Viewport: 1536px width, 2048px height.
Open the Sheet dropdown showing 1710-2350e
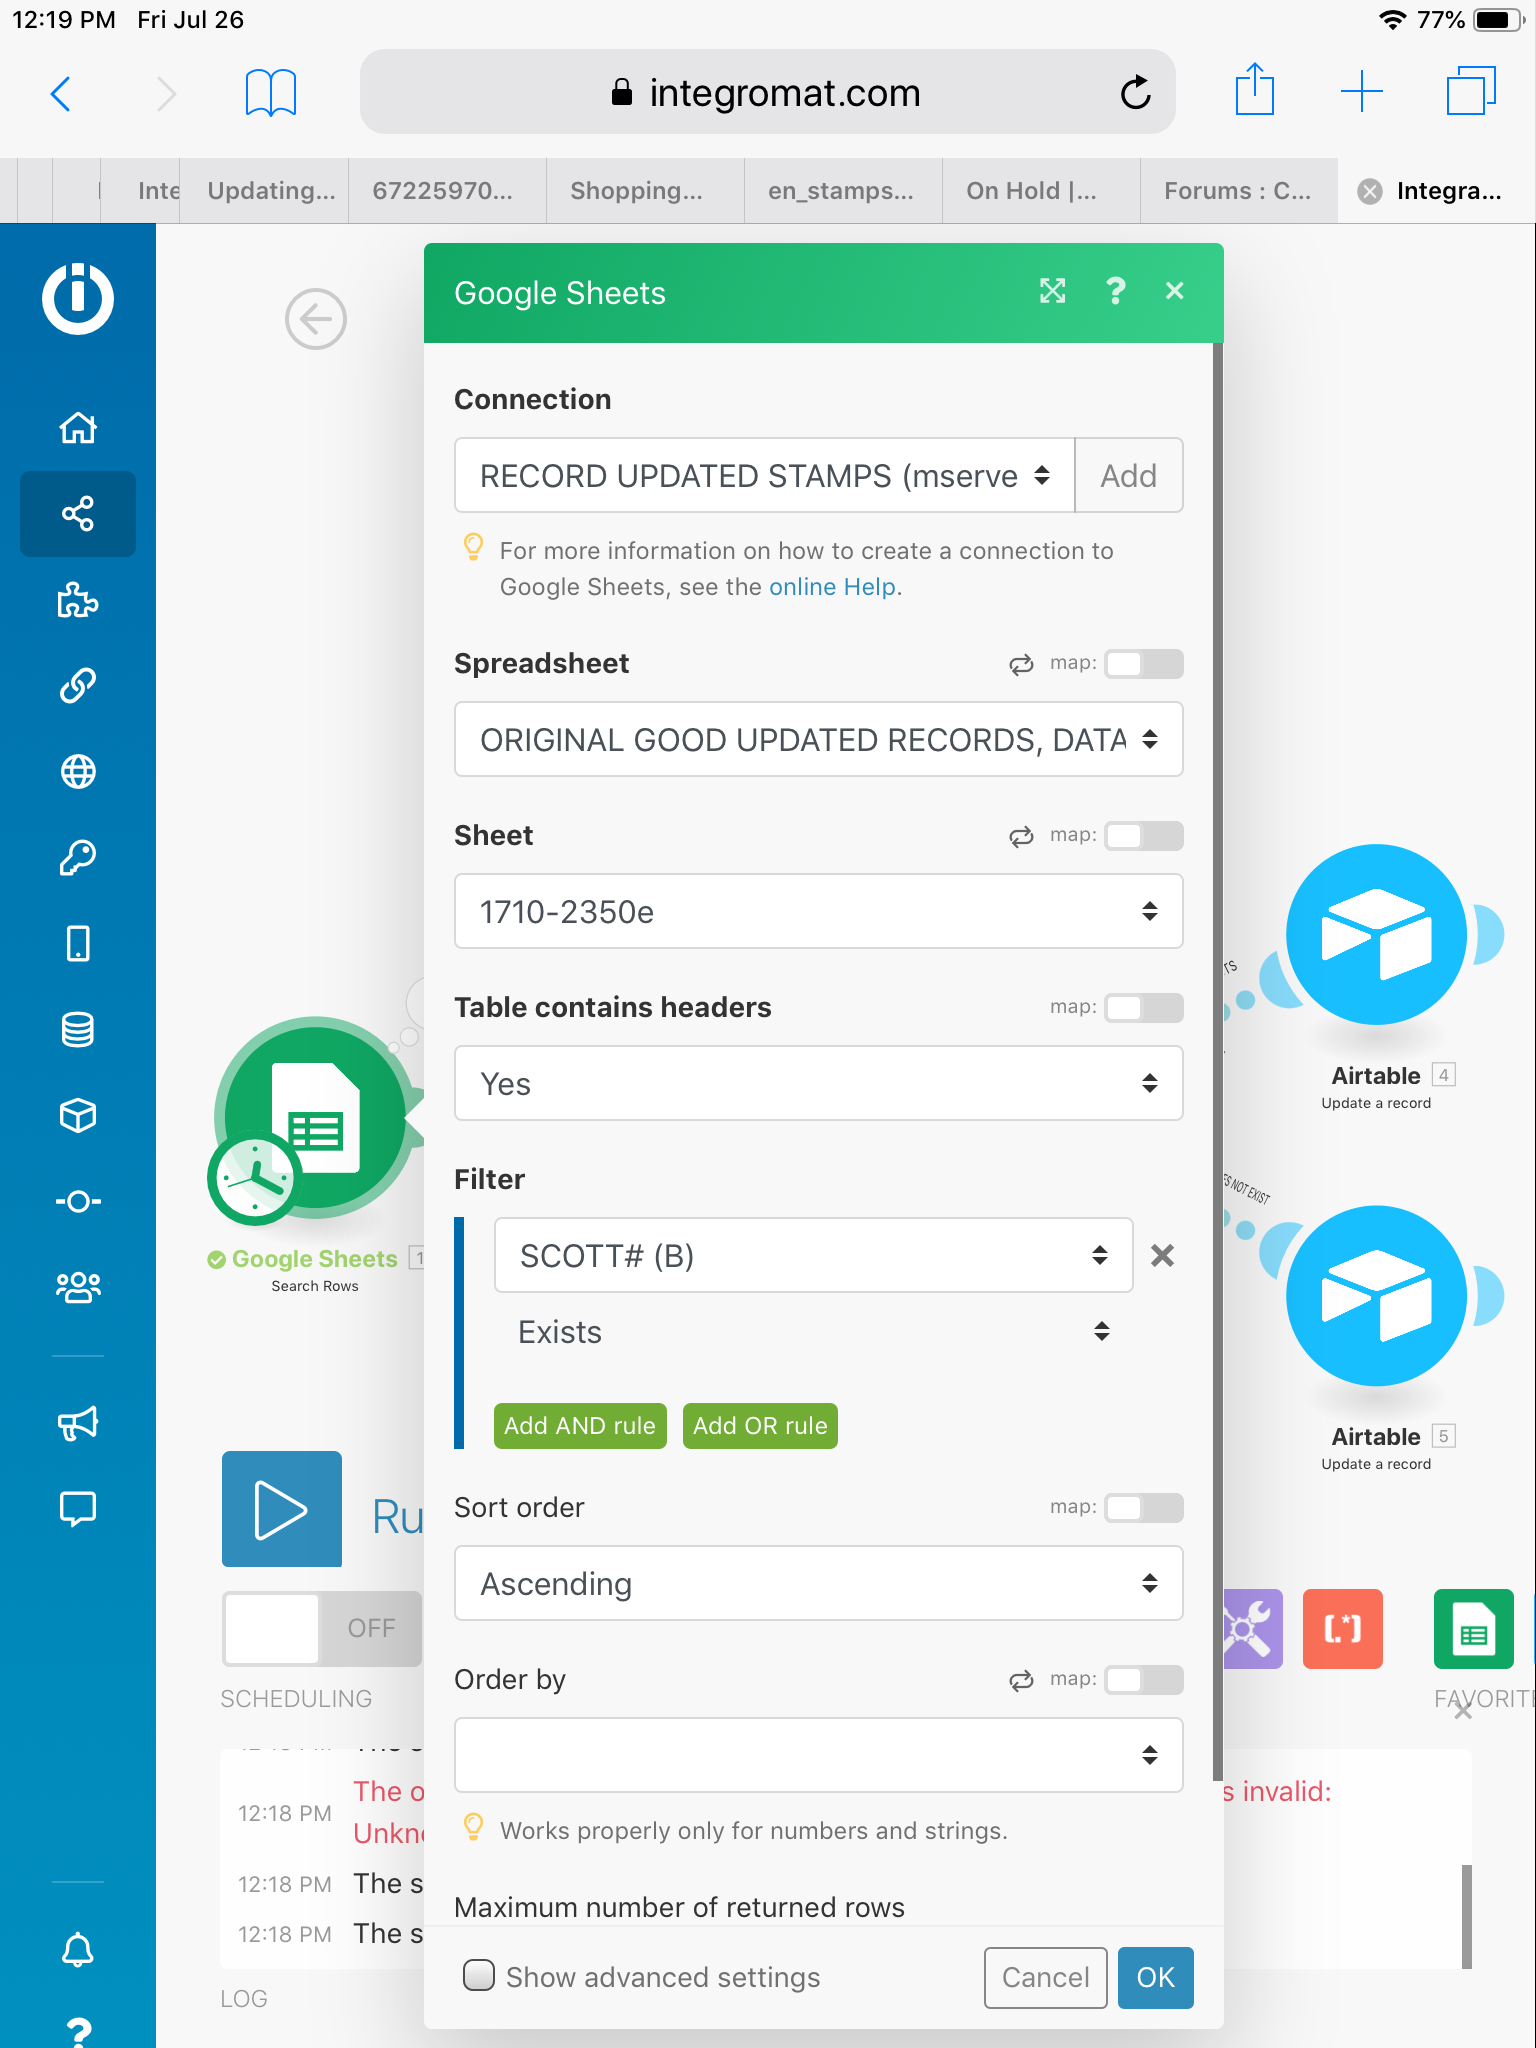pos(819,911)
